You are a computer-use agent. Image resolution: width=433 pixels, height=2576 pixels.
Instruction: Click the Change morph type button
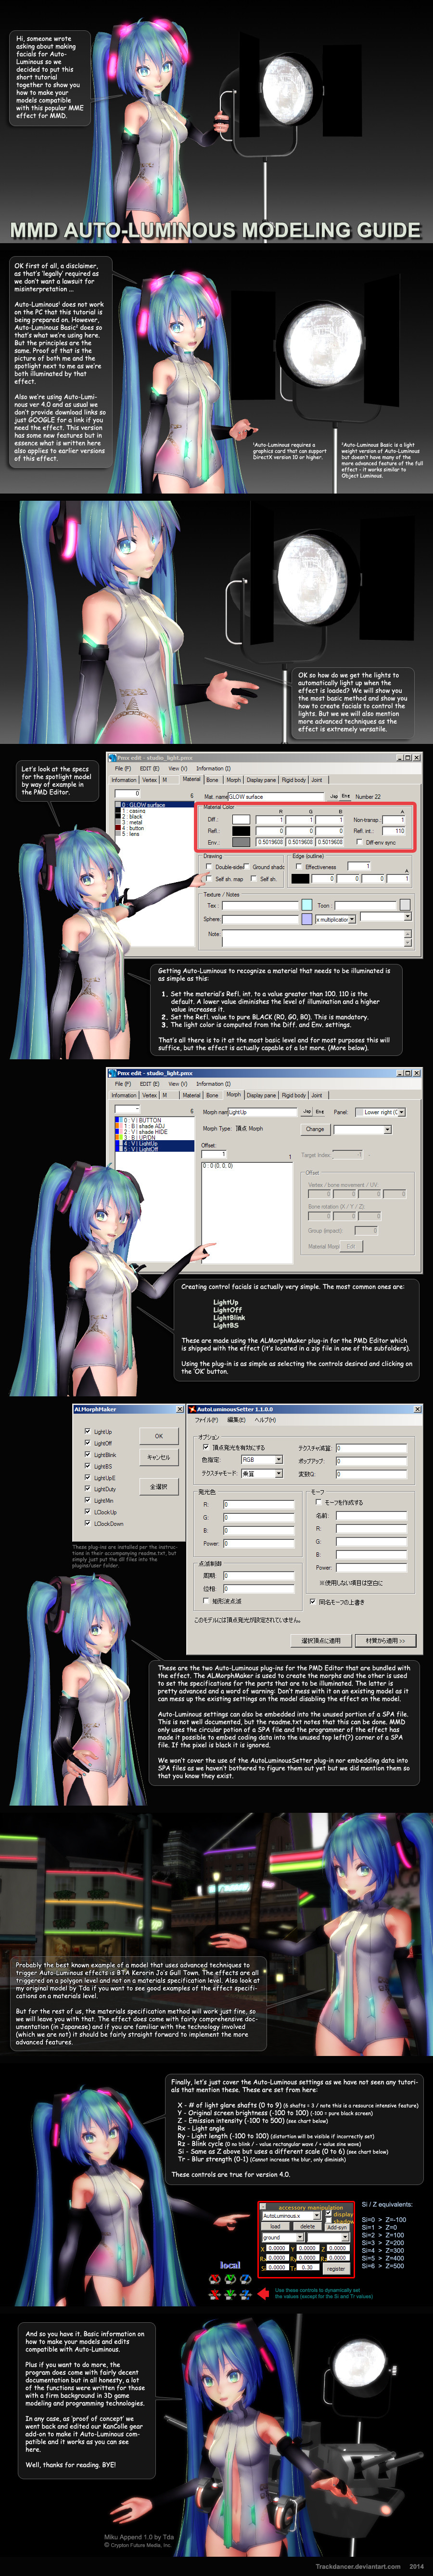[315, 1129]
